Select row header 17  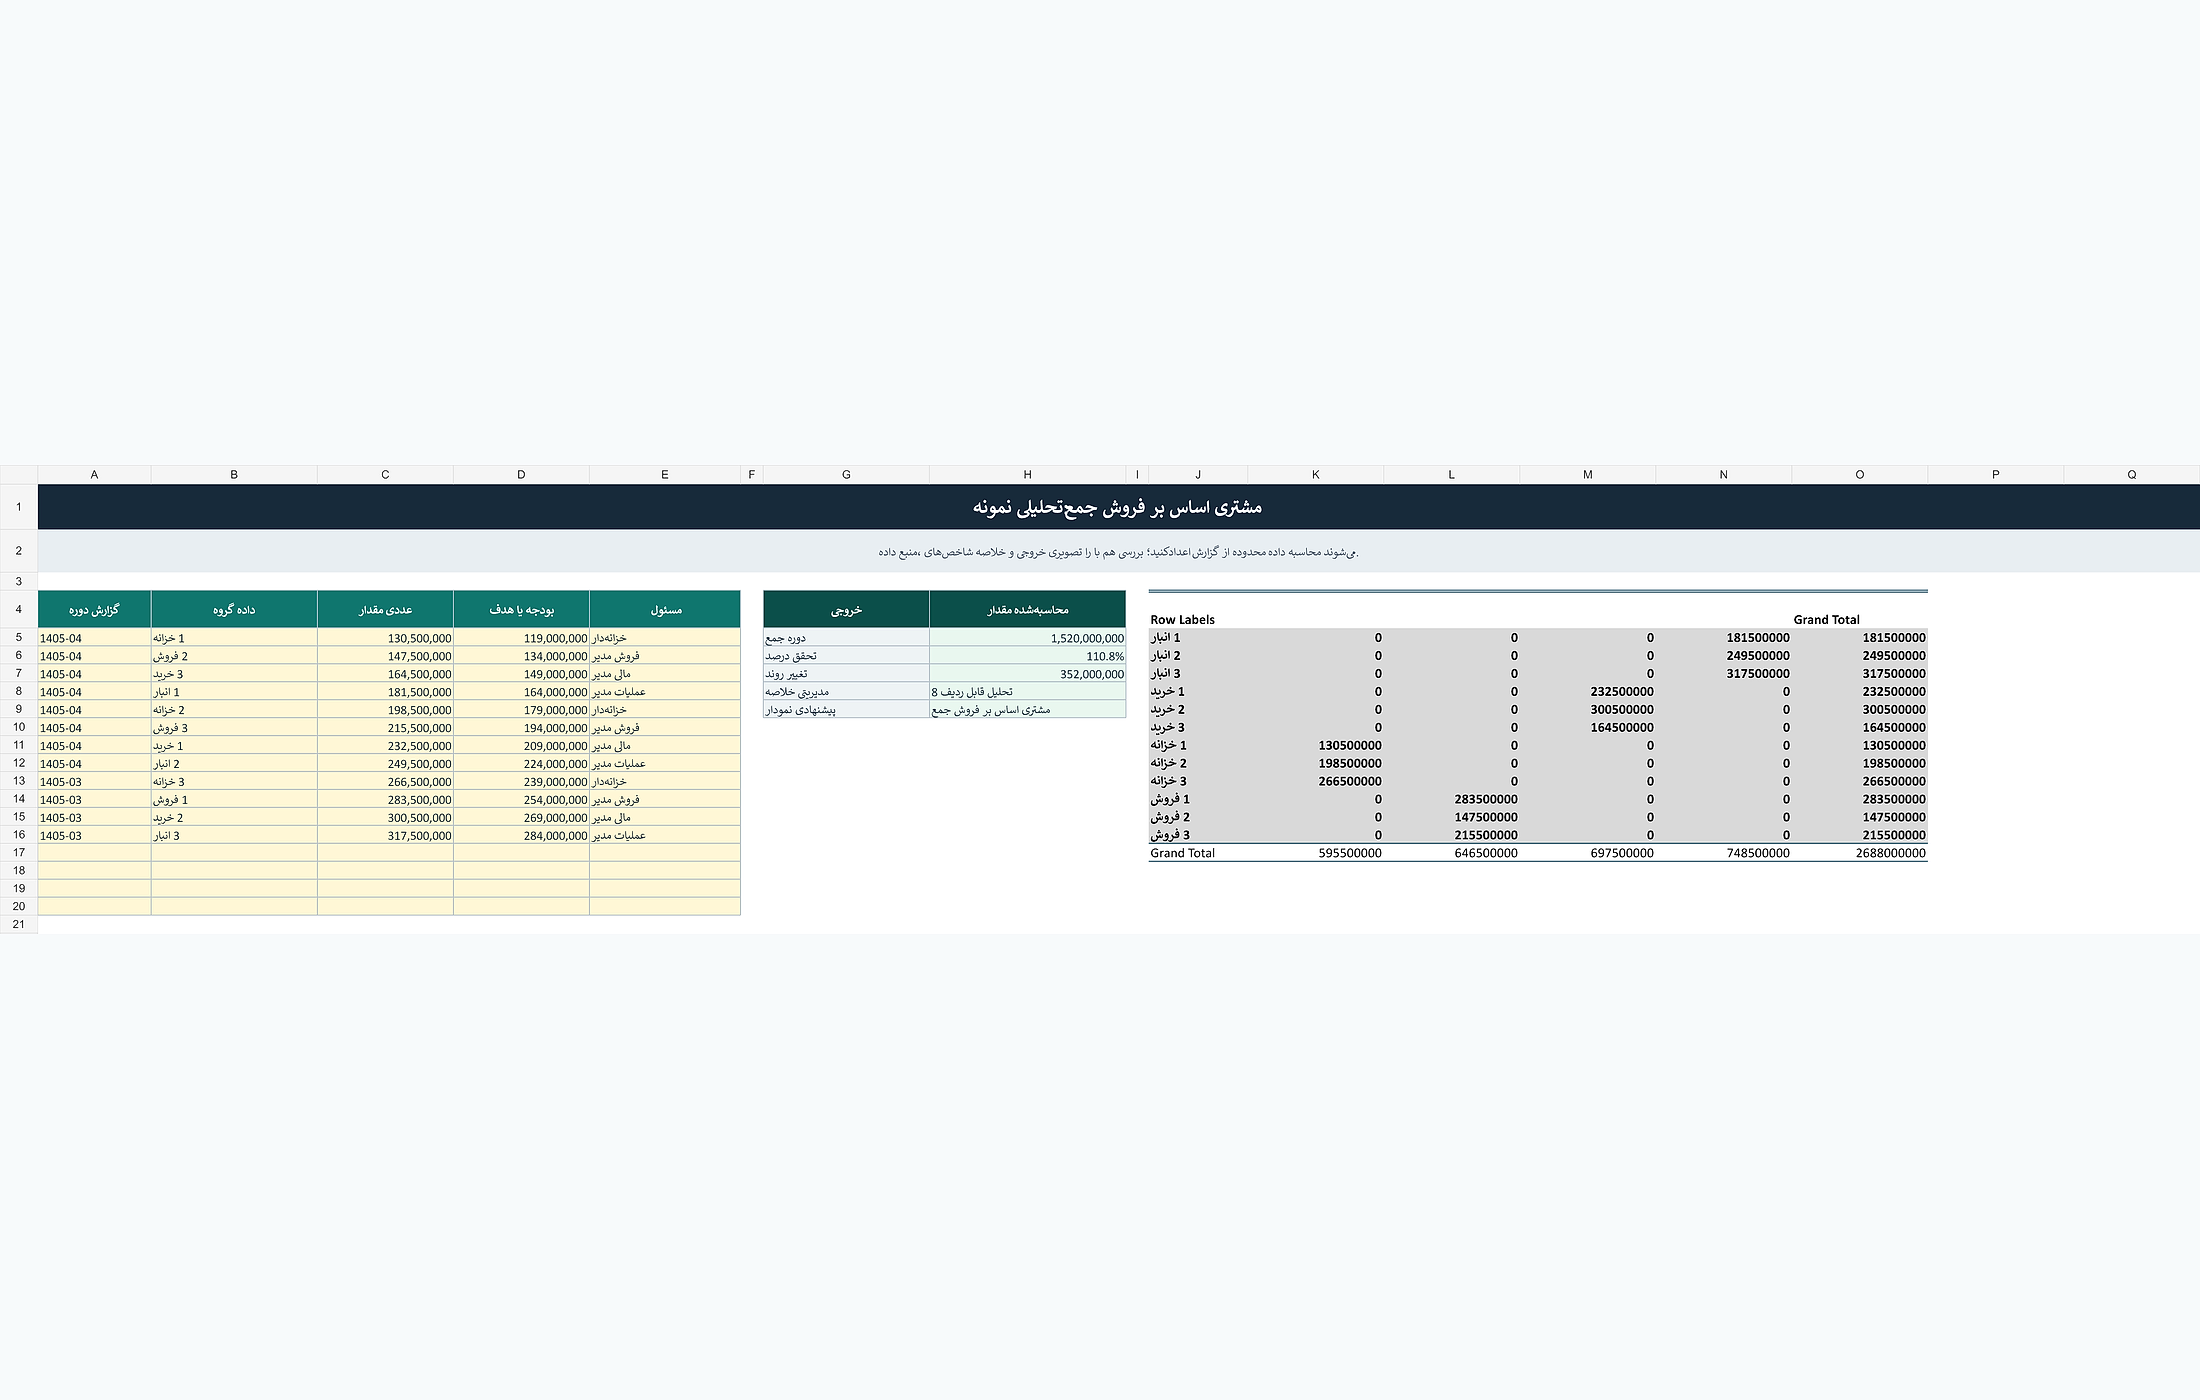coord(19,853)
